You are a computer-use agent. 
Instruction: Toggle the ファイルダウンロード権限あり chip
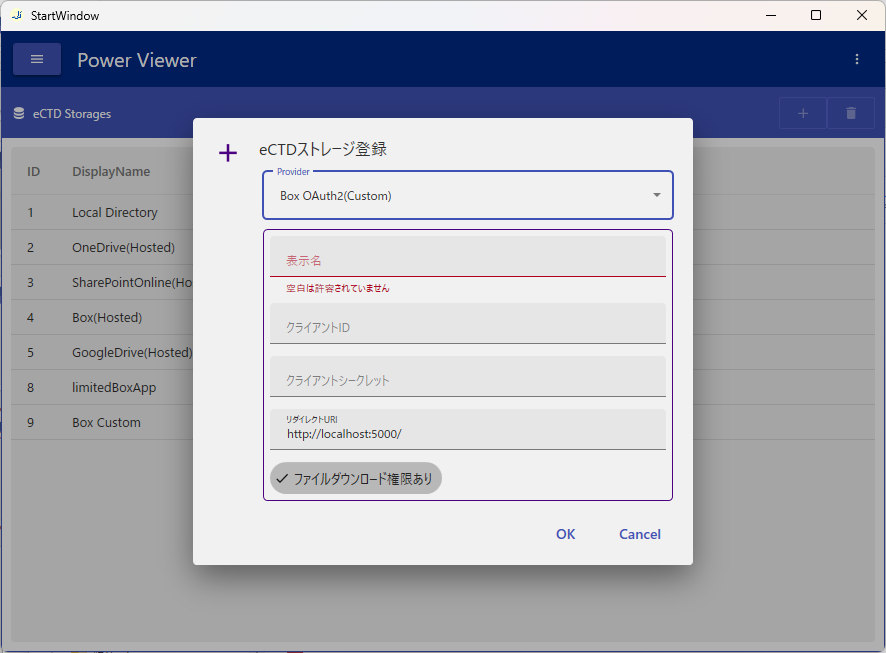coord(355,479)
